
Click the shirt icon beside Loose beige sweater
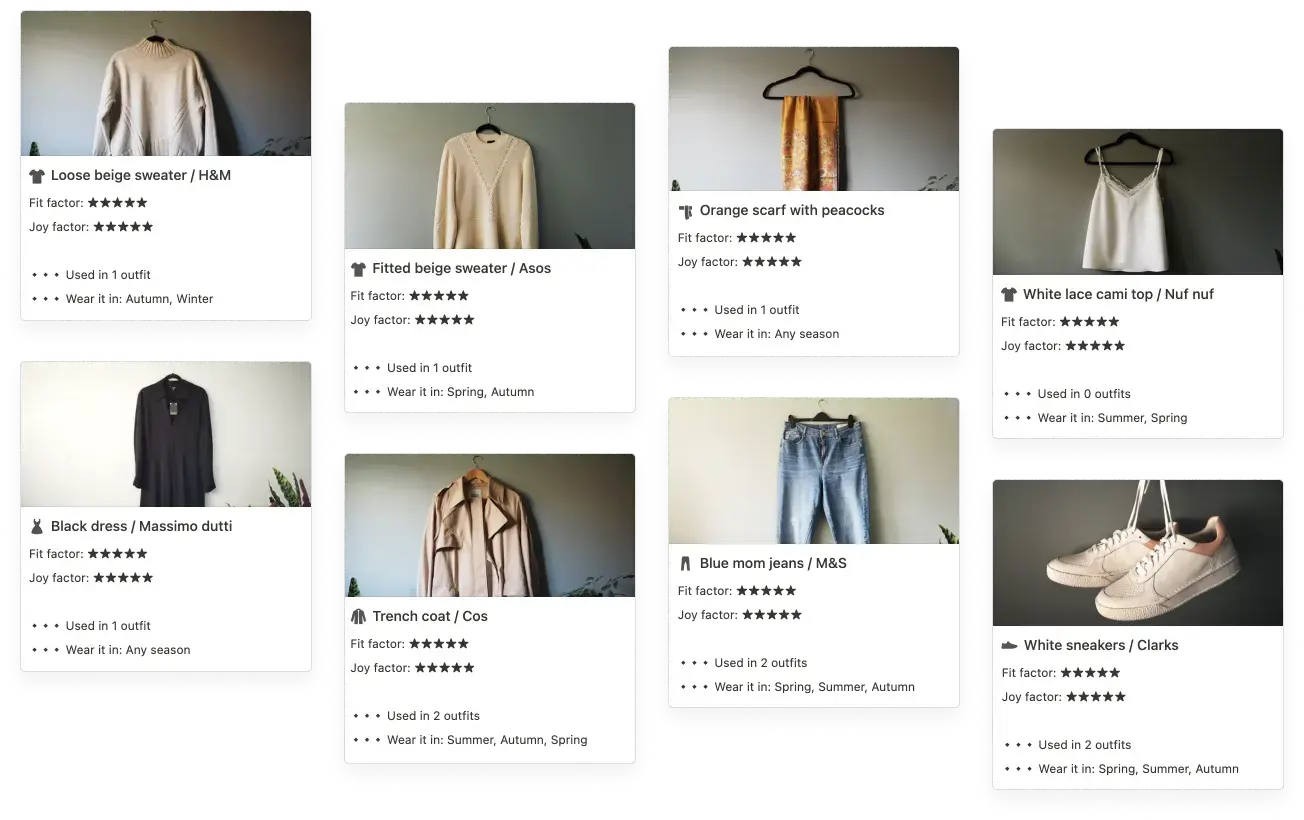[37, 176]
